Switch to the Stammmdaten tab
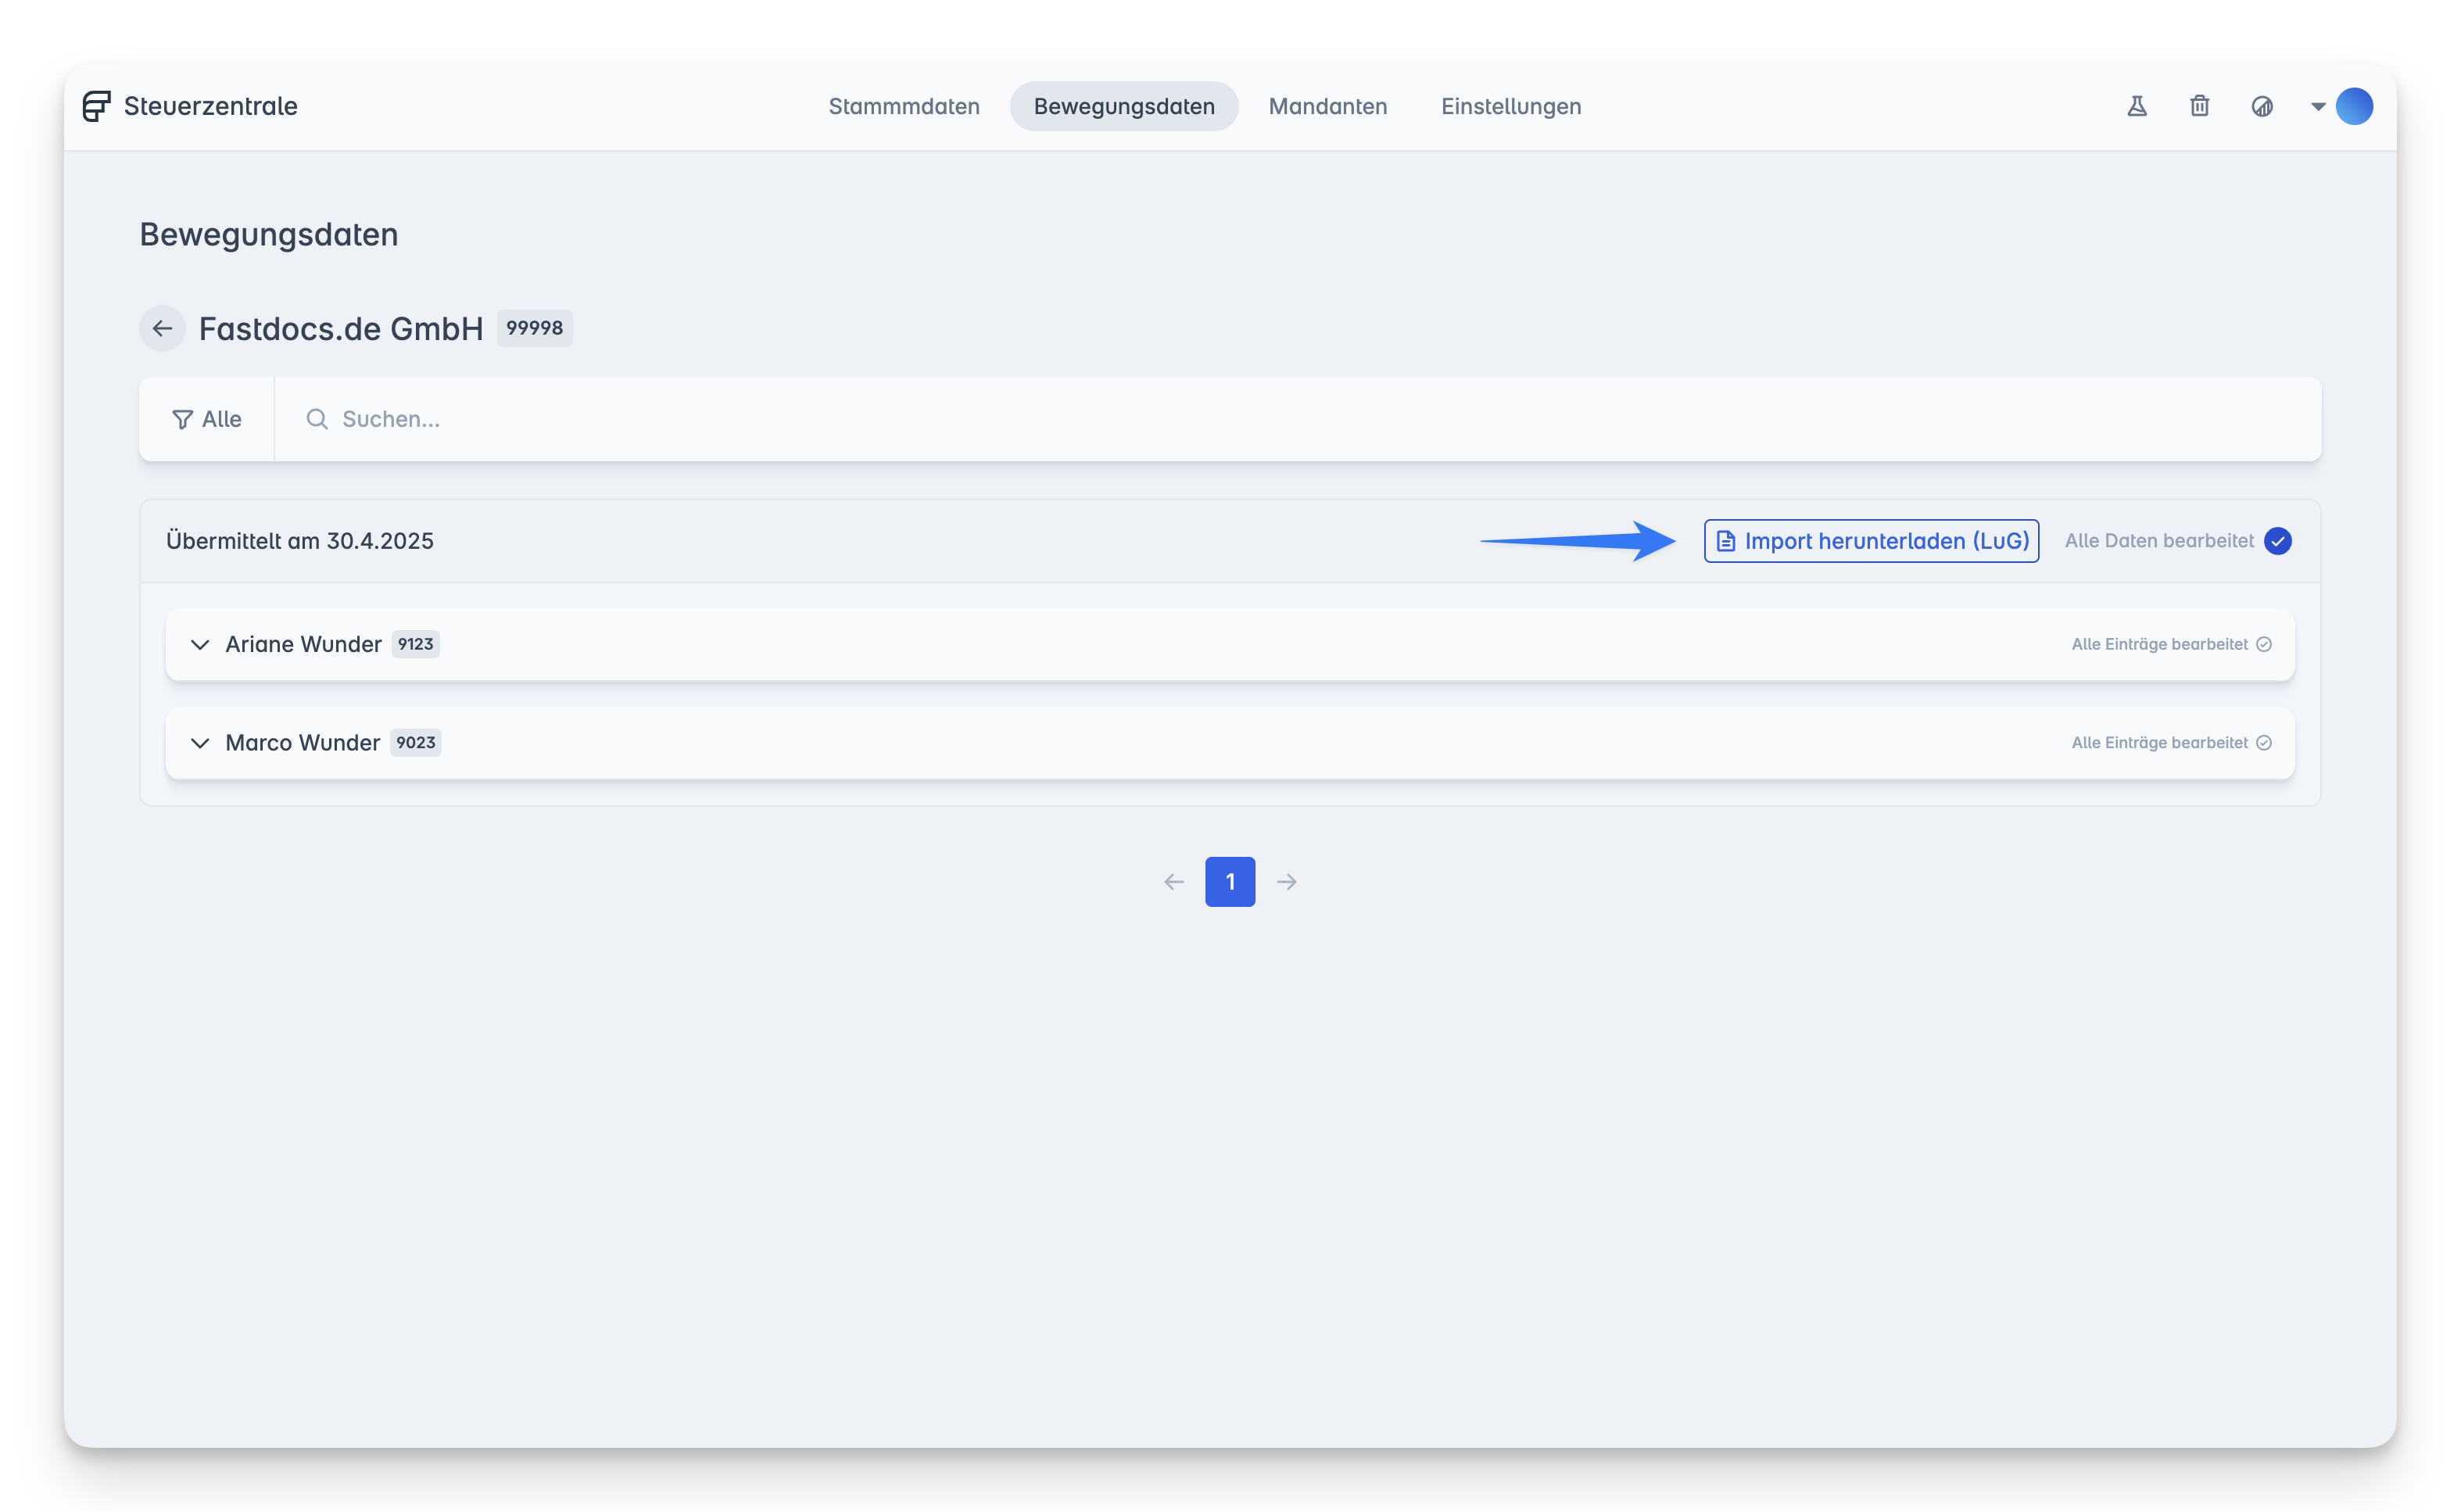Screen dimensions: 2461x1512 903,106
